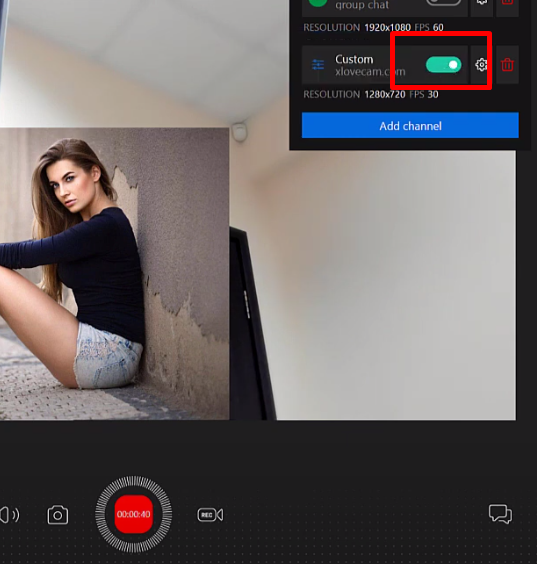Select the Custom xlovecam.com channel name
The image size is (537, 564).
pos(370,65)
